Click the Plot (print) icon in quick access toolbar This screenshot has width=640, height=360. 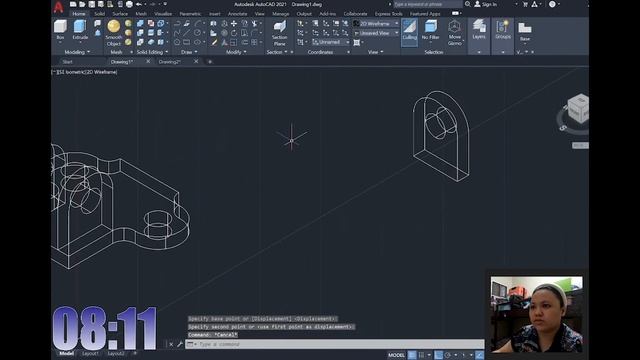[x=129, y=4]
